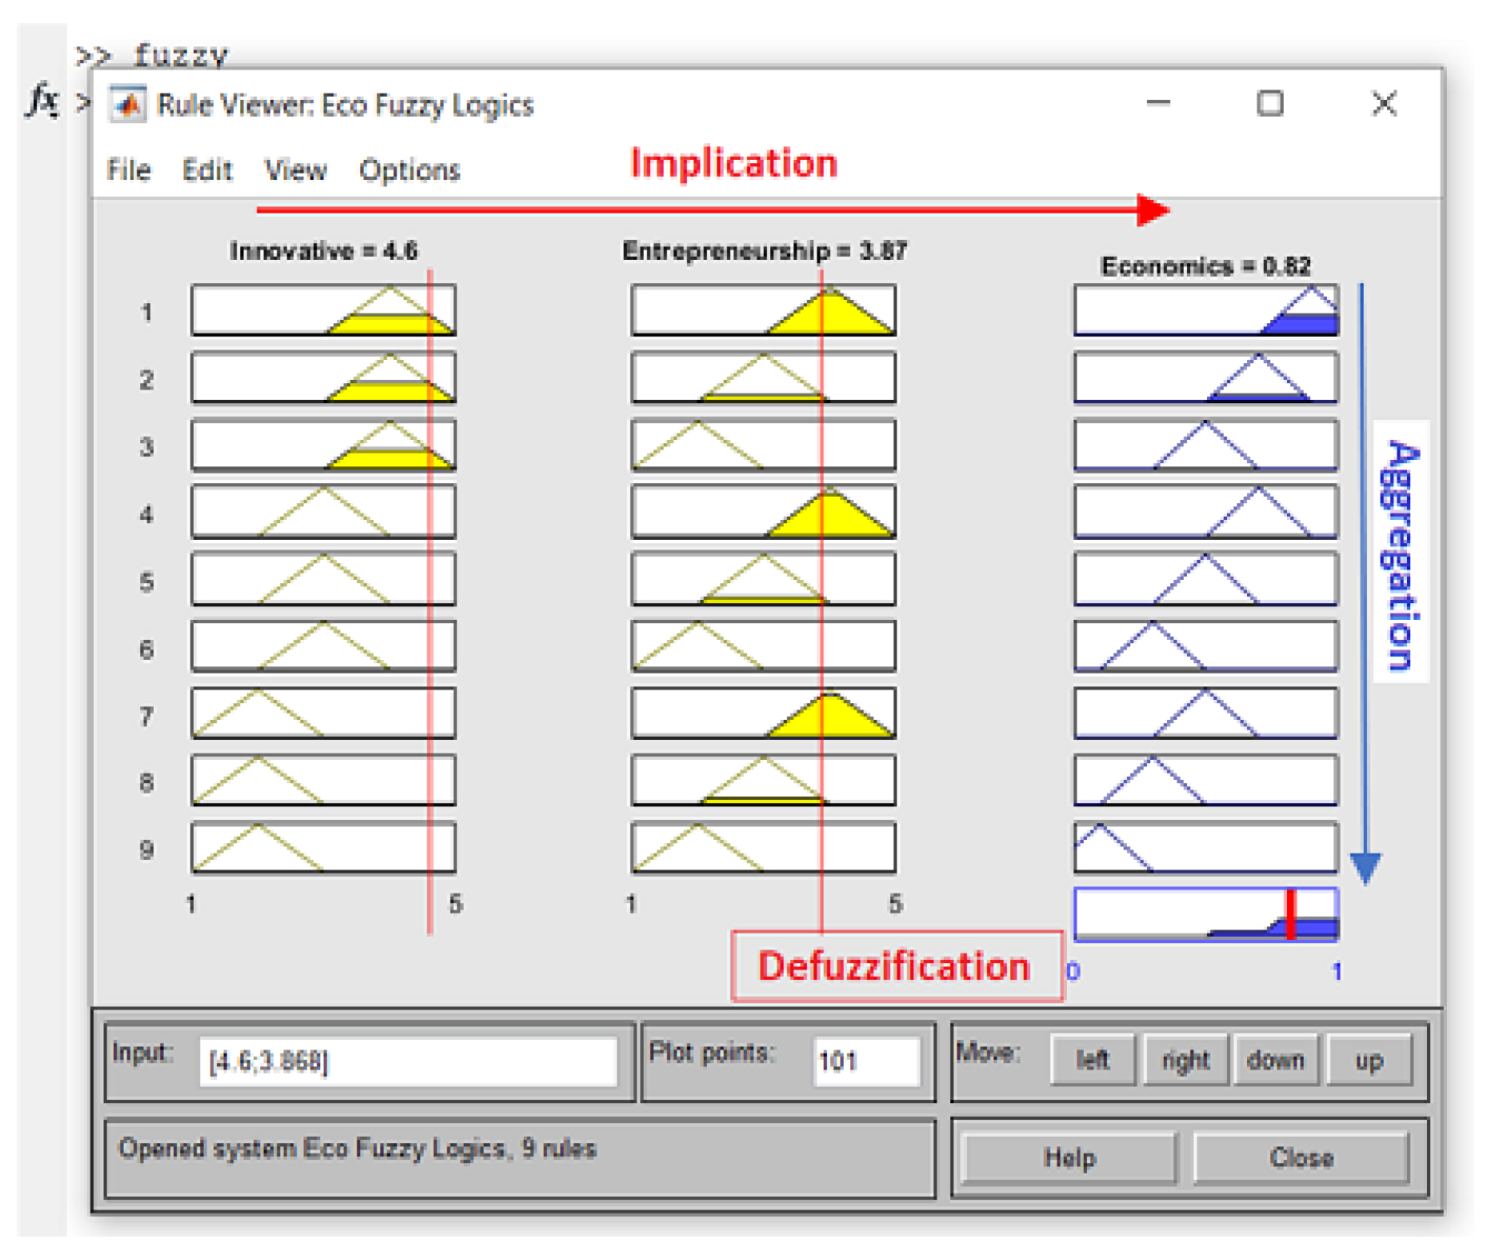Viewport: 1503px width, 1259px height.
Task: Open the Options menu
Action: click(x=409, y=171)
